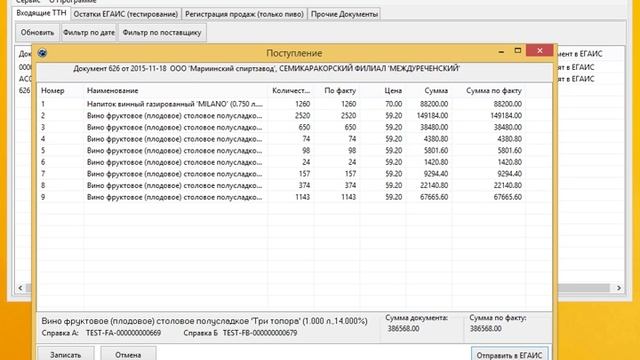Click quantity 24 in Количество column
The image size is (640, 360).
[x=306, y=162]
